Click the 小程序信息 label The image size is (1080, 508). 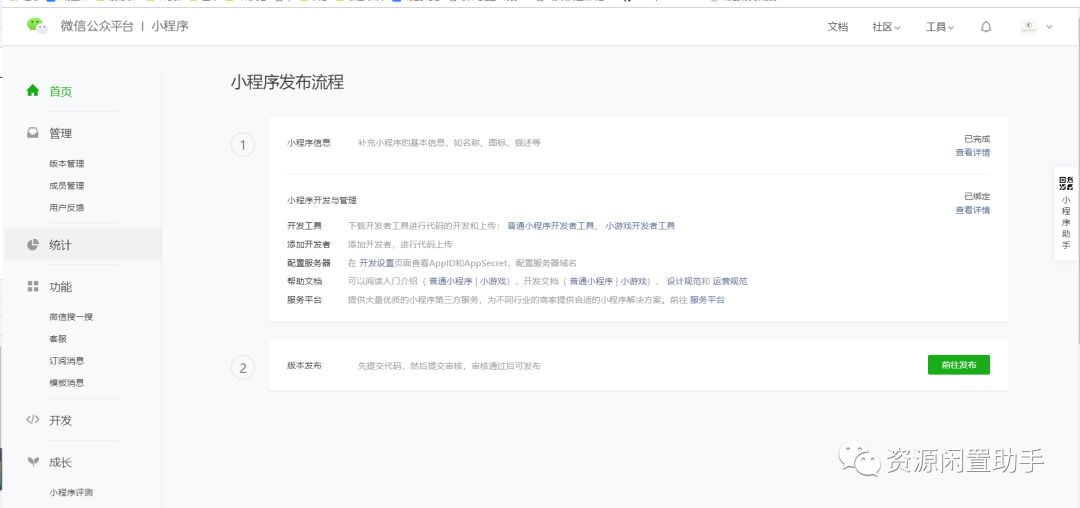pos(309,142)
